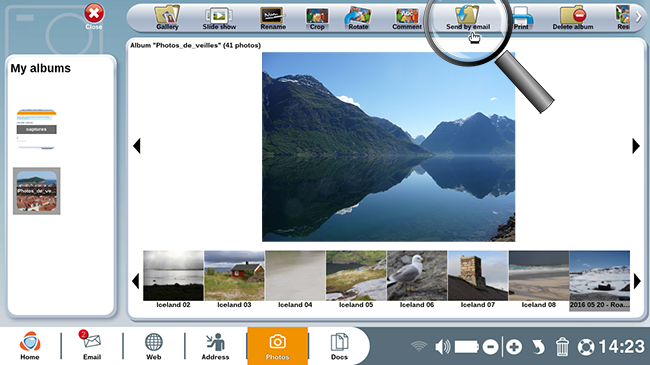Choose the Crop tool

[317, 18]
